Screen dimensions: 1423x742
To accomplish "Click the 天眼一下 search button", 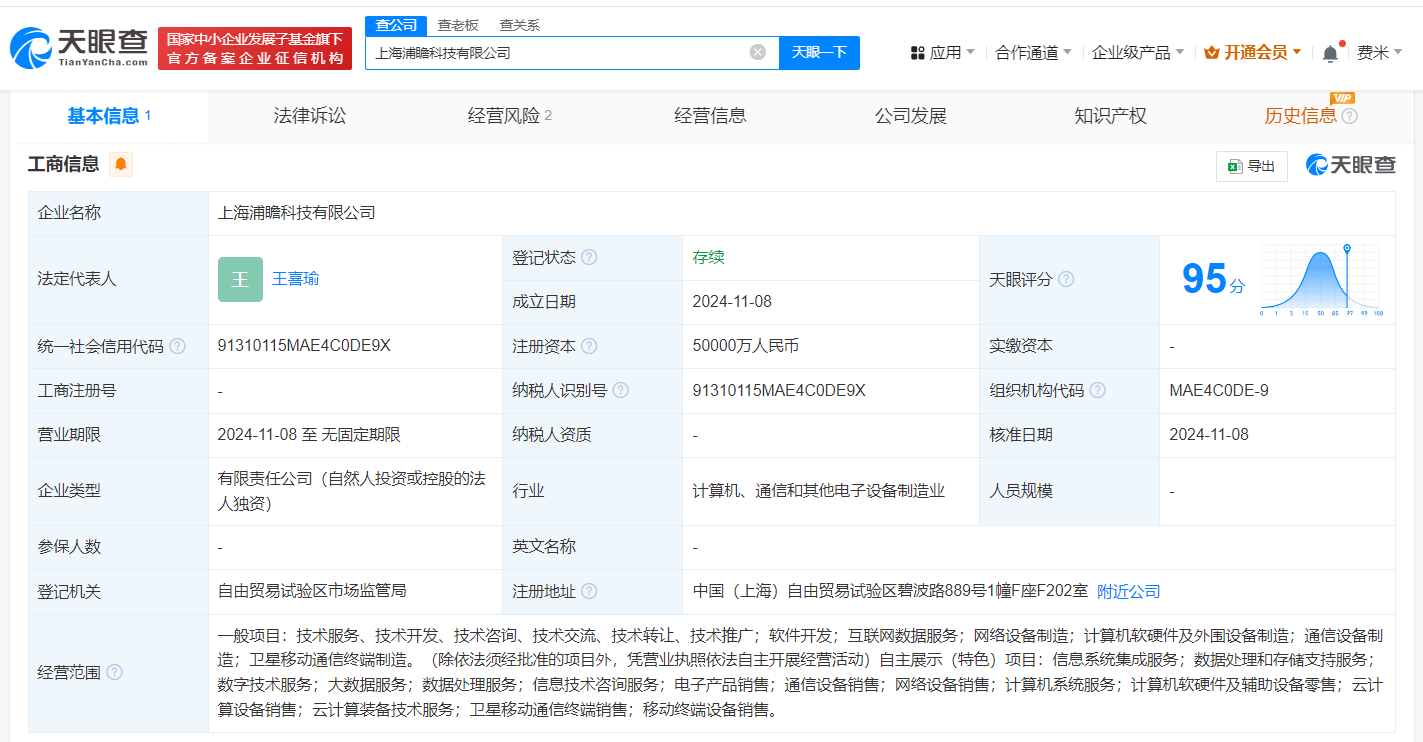I will coord(819,52).
